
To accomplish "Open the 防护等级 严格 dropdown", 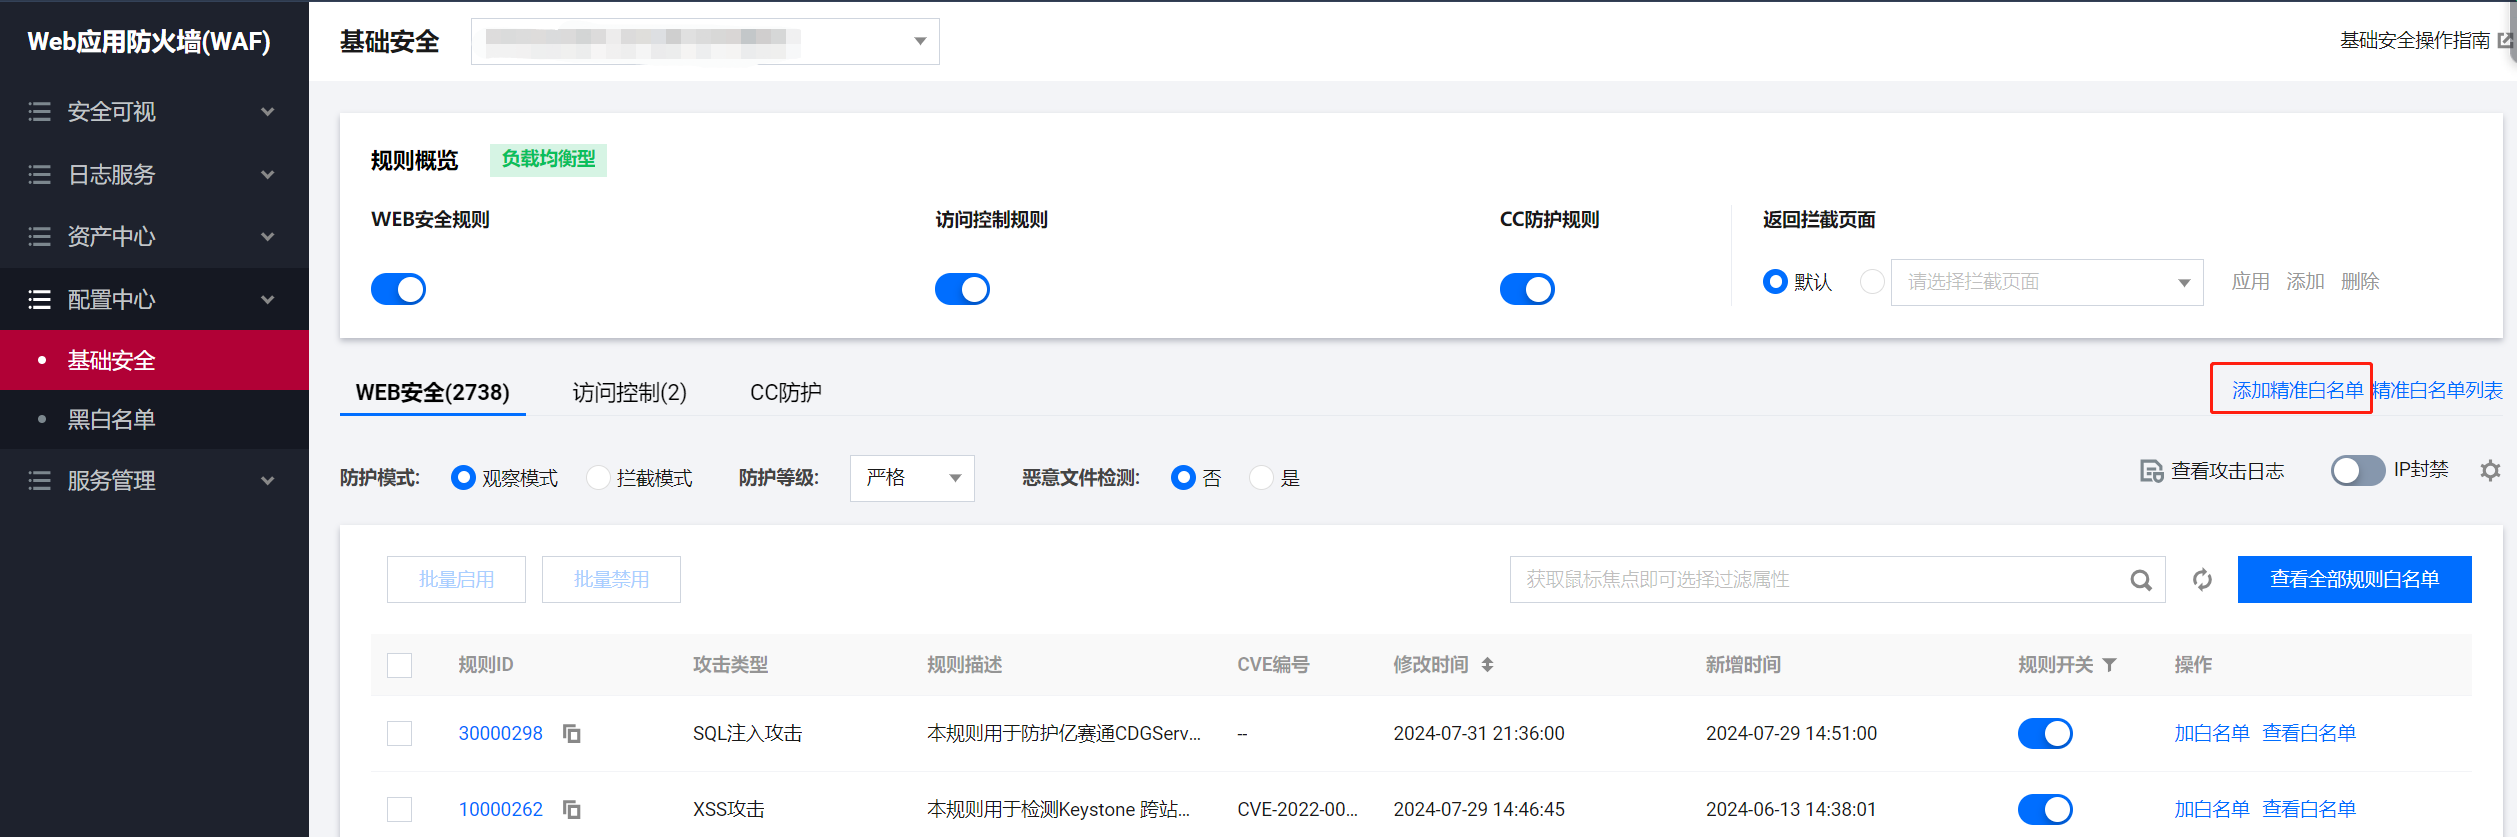I will click(x=911, y=478).
